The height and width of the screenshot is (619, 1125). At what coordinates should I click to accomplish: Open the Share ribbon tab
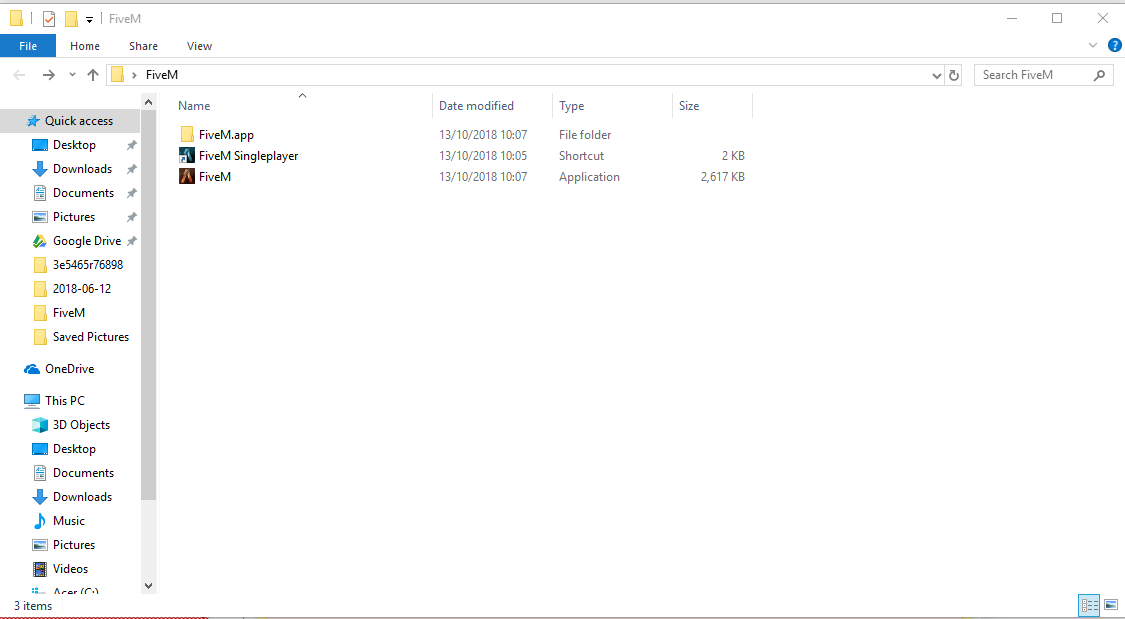coord(143,46)
